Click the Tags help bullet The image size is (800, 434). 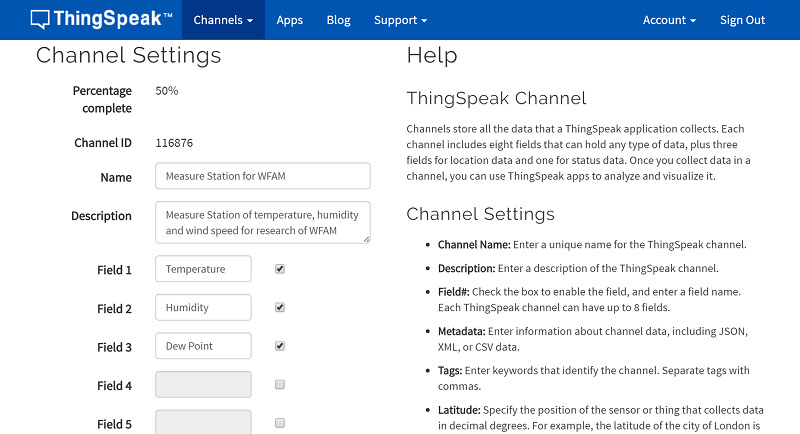click(594, 378)
